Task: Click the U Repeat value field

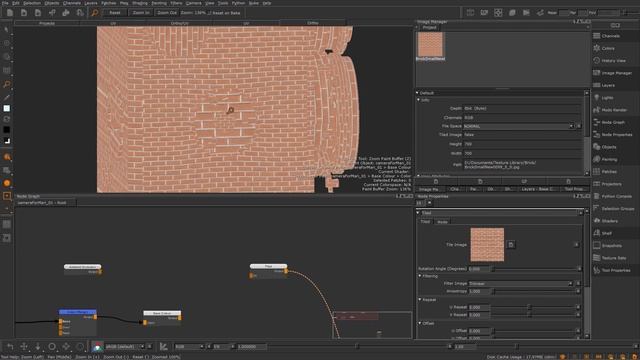Action: [479, 307]
